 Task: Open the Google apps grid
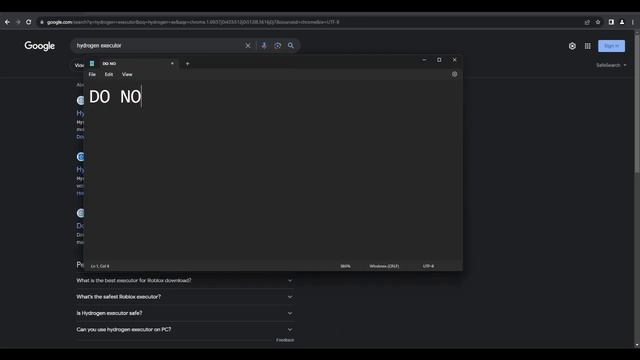pos(587,46)
